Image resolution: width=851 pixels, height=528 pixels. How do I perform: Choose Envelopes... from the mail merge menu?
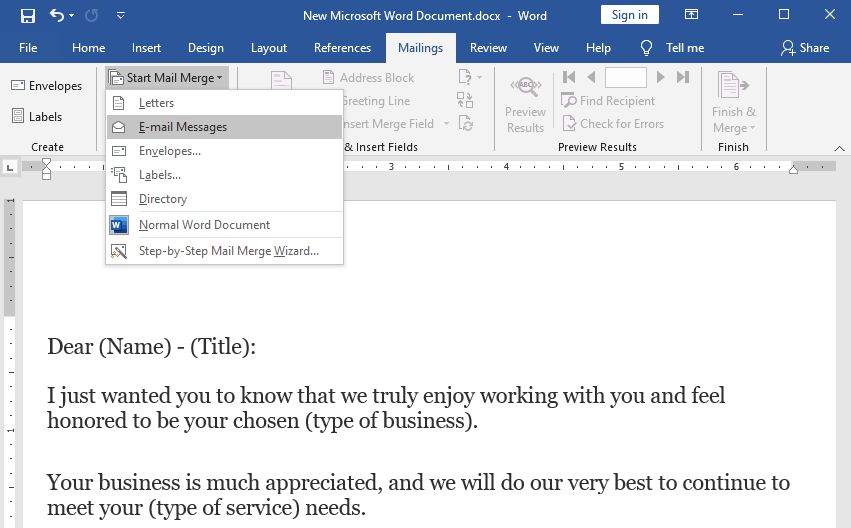[225, 151]
